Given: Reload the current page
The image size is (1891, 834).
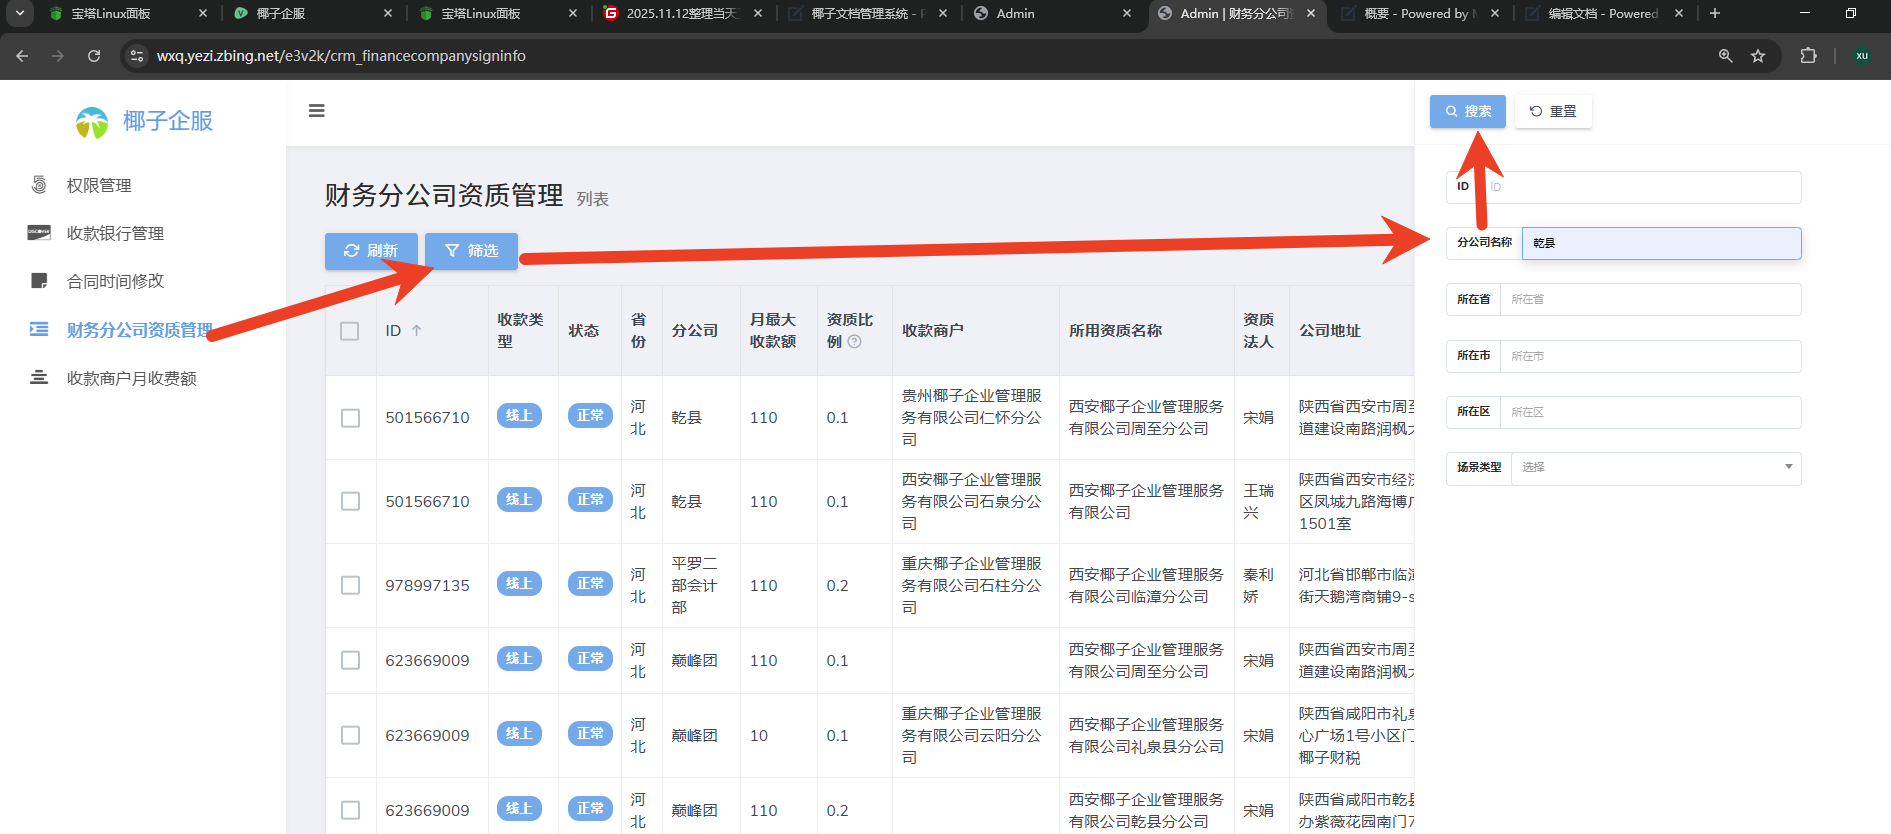Looking at the screenshot, I should (94, 56).
